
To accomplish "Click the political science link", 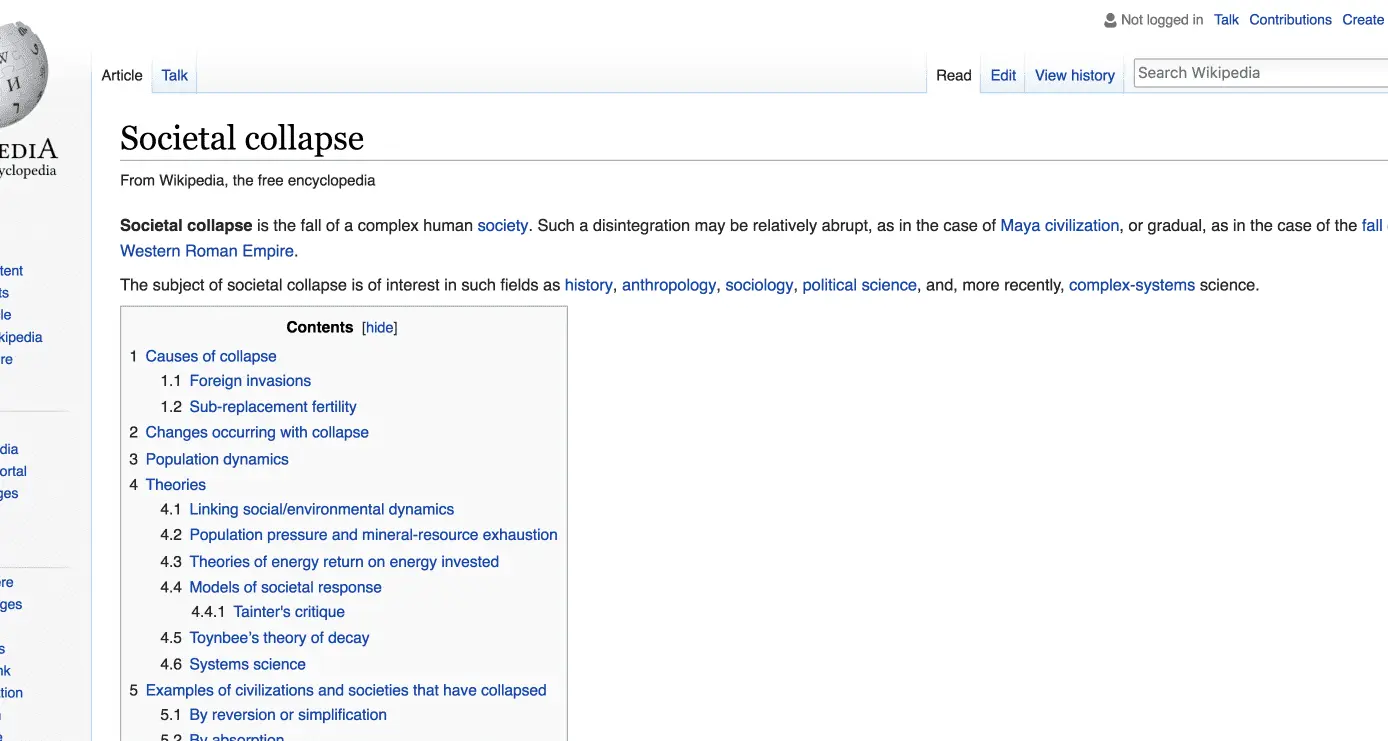I will point(859,285).
